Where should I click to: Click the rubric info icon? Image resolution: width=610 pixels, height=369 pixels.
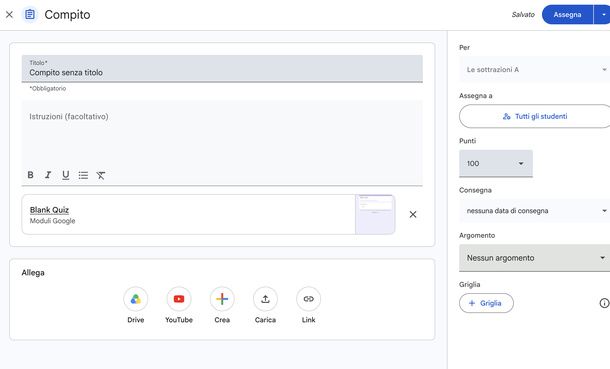point(604,303)
